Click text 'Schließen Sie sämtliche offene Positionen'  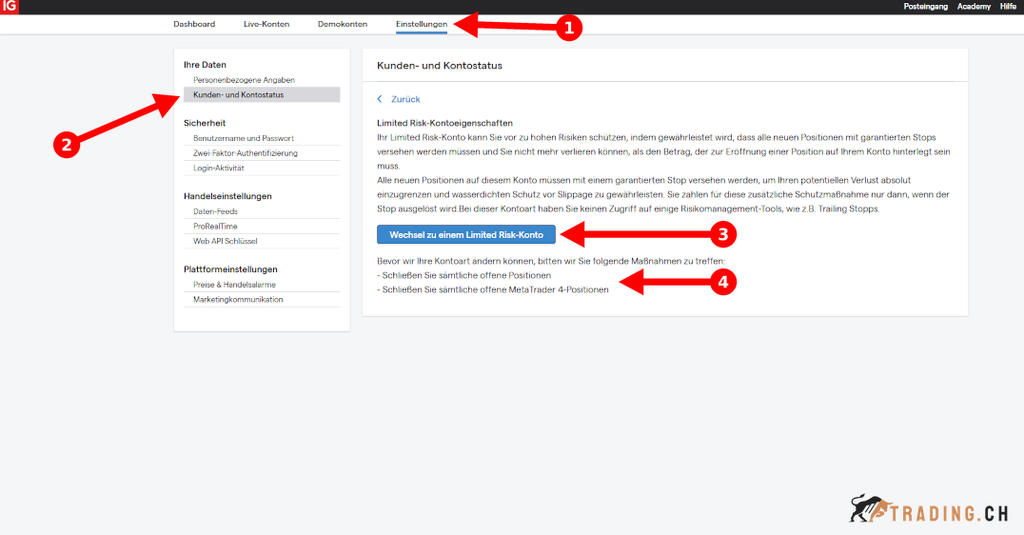(x=466, y=275)
